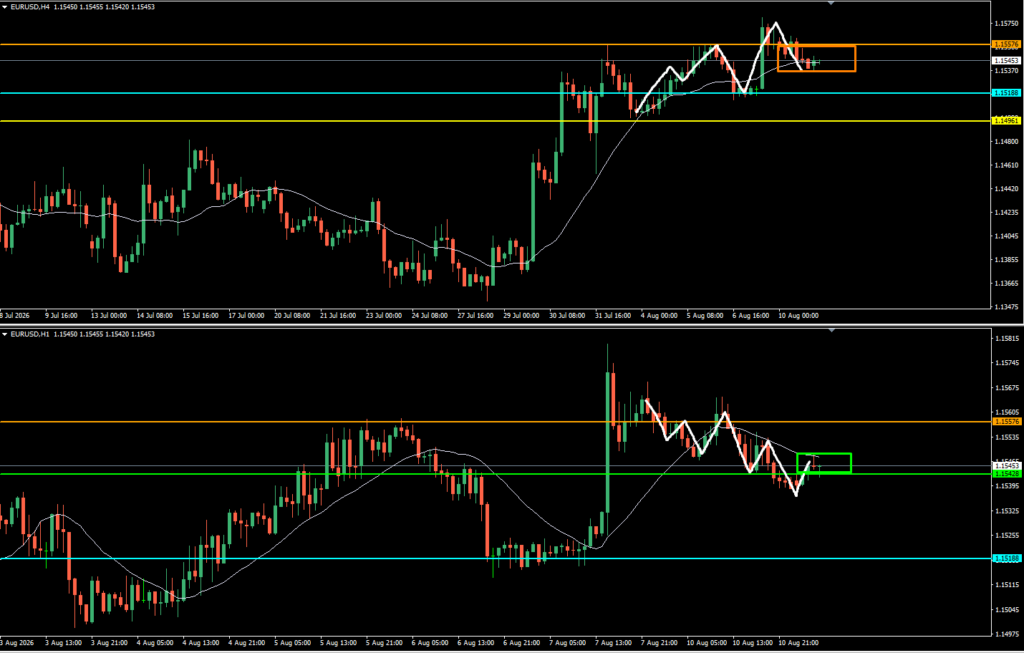Click the H1 chart shift triangle marker

pos(831,331)
